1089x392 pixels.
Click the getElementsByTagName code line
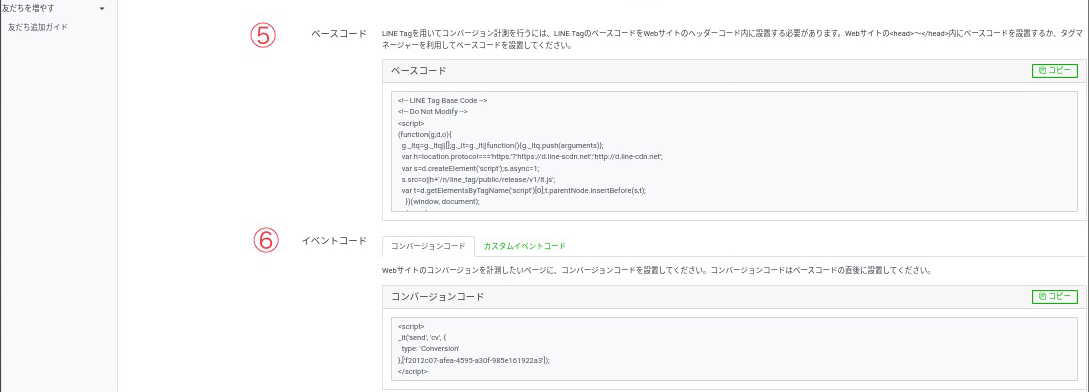click(524, 190)
